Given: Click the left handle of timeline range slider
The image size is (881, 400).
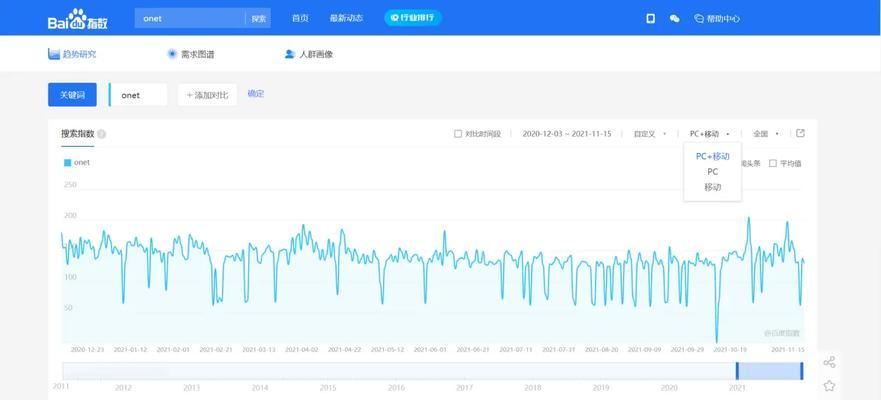Looking at the screenshot, I should [737, 371].
